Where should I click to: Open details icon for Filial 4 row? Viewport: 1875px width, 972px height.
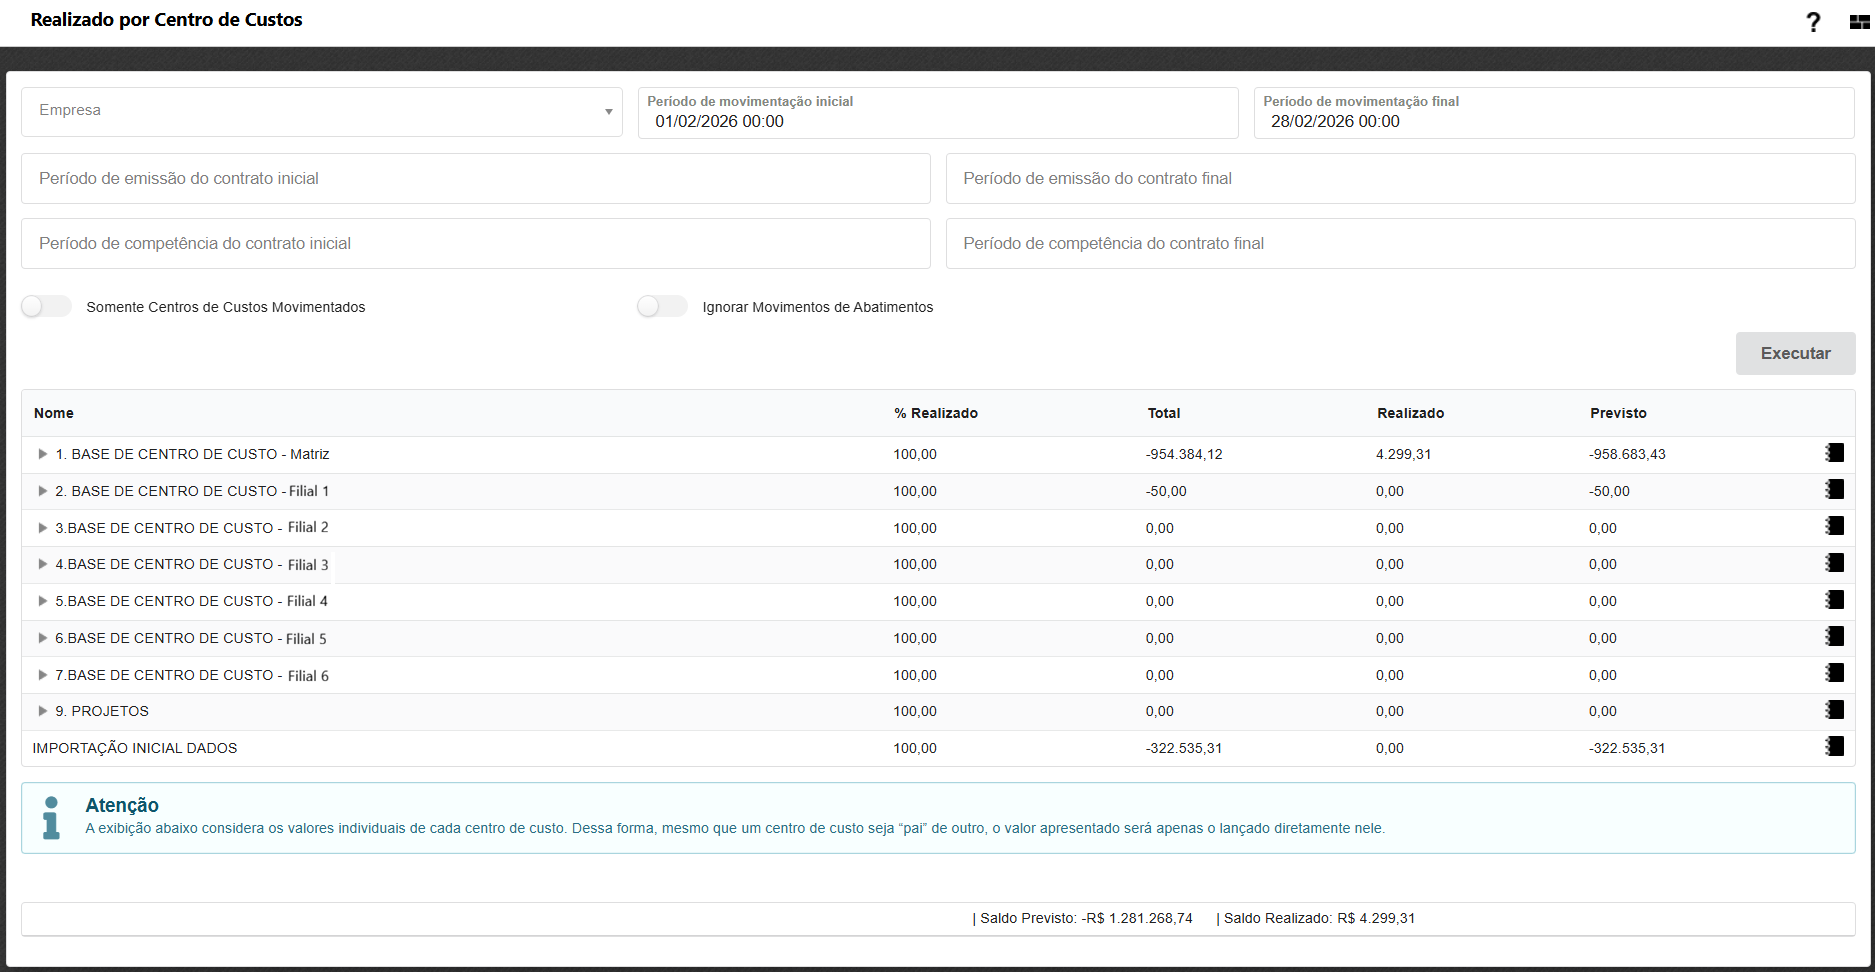tap(1835, 600)
